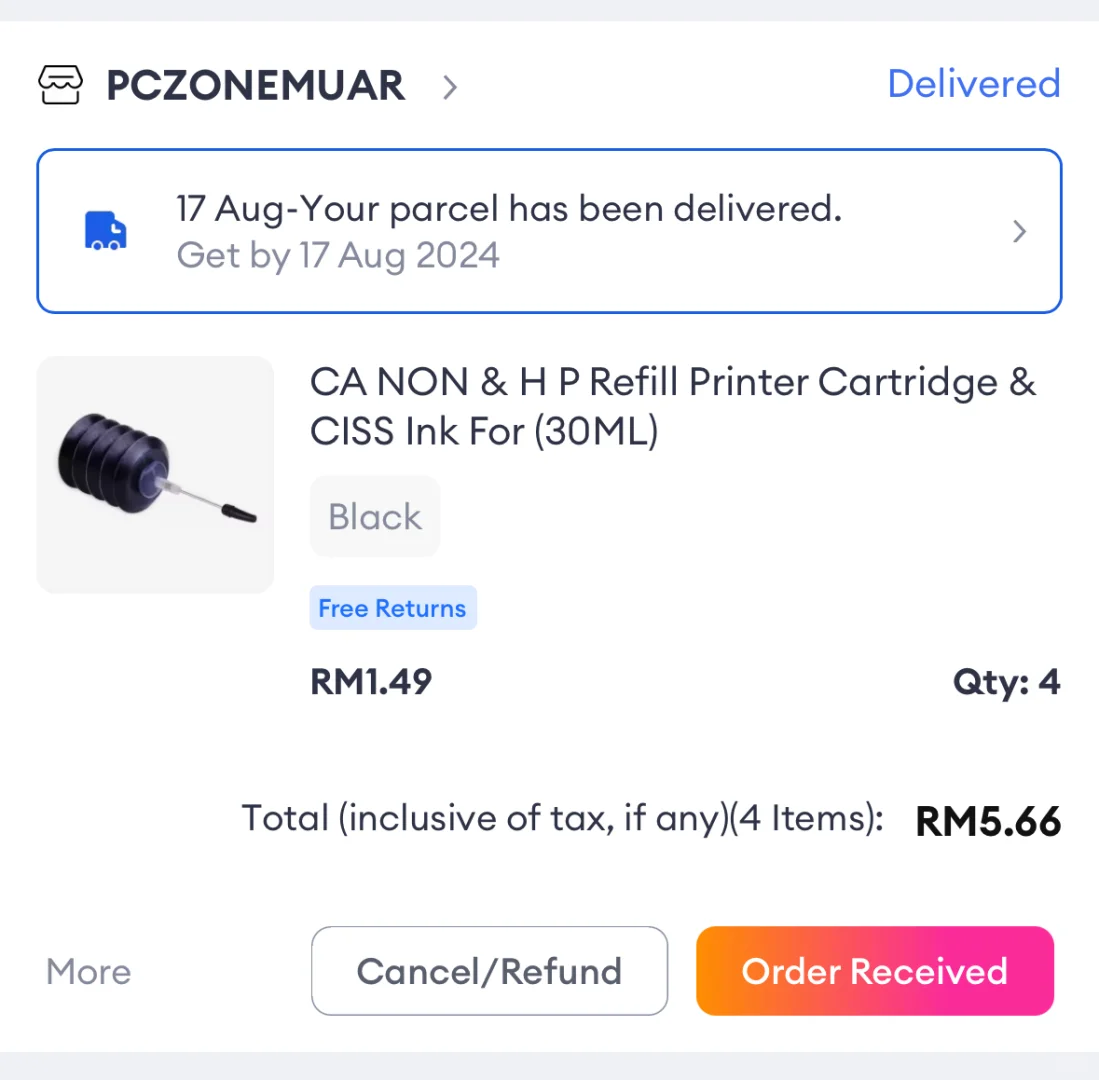This screenshot has width=1099, height=1080.
Task: Click the RM1.49 item price
Action: tap(371, 682)
